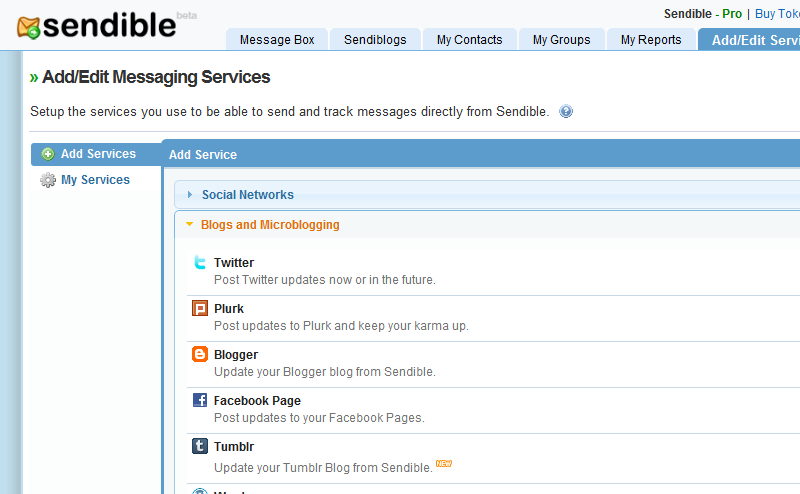Open the My Contacts tab

469,40
